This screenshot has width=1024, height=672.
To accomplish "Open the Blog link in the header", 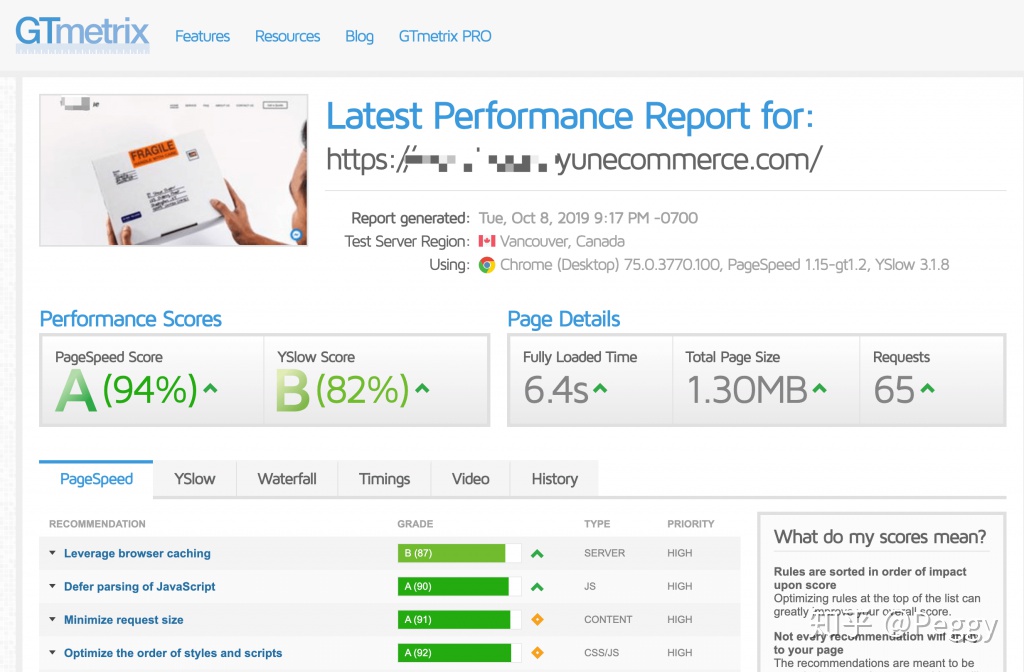I will (x=359, y=36).
